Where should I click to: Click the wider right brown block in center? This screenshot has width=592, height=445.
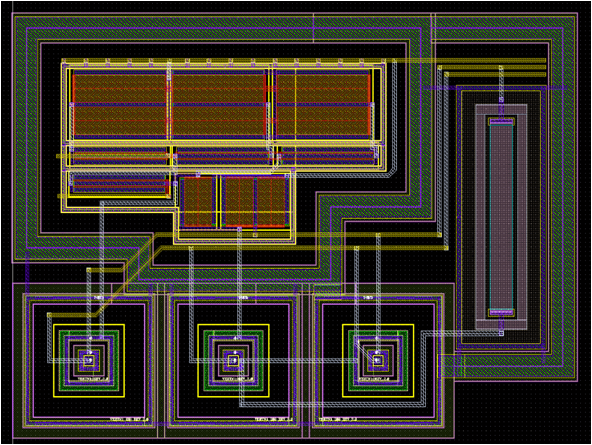tap(254, 202)
